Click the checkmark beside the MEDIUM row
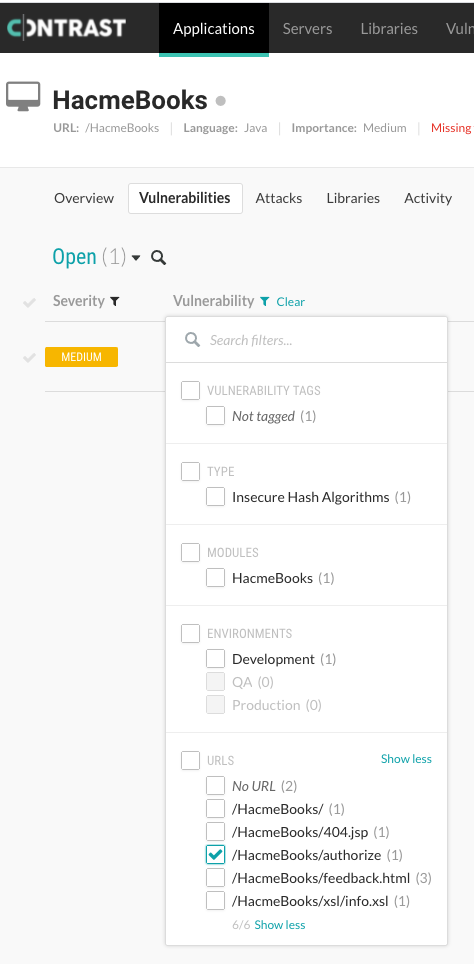474x964 pixels. (x=29, y=357)
